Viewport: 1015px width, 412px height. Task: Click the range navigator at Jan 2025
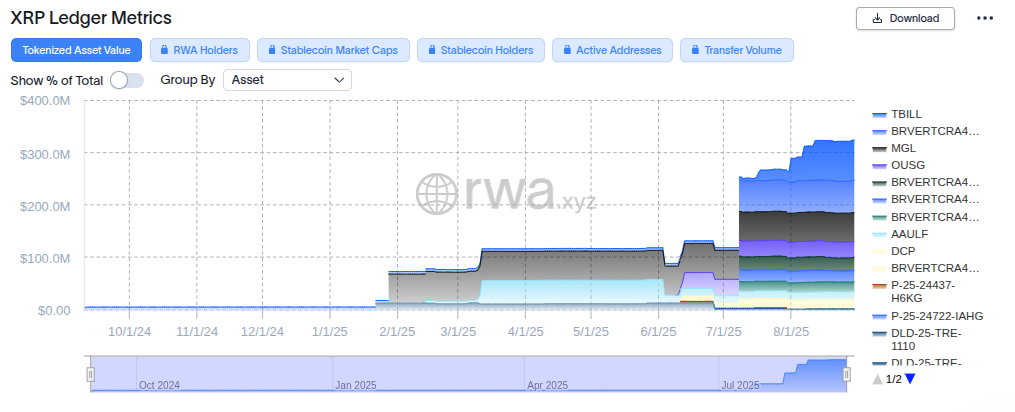click(355, 385)
